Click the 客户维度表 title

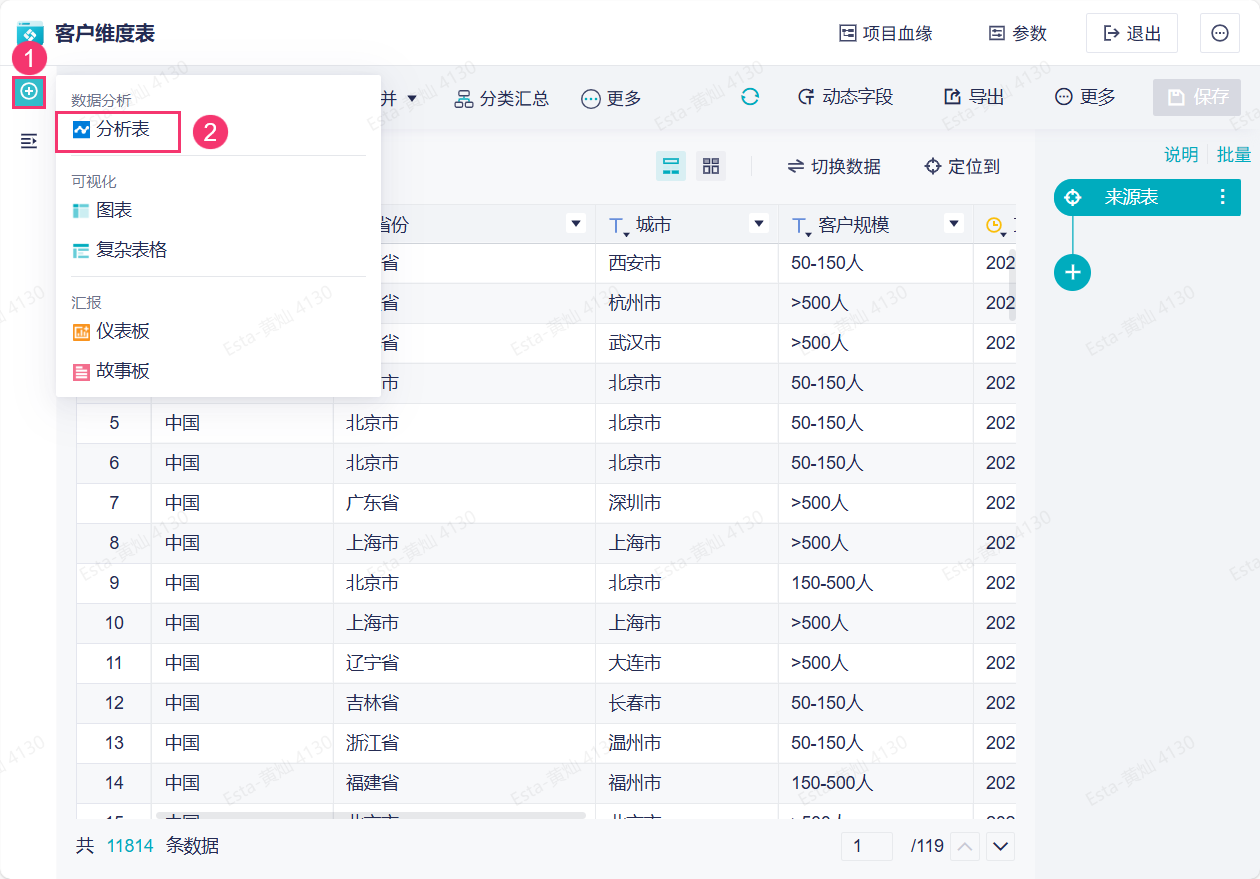point(105,33)
